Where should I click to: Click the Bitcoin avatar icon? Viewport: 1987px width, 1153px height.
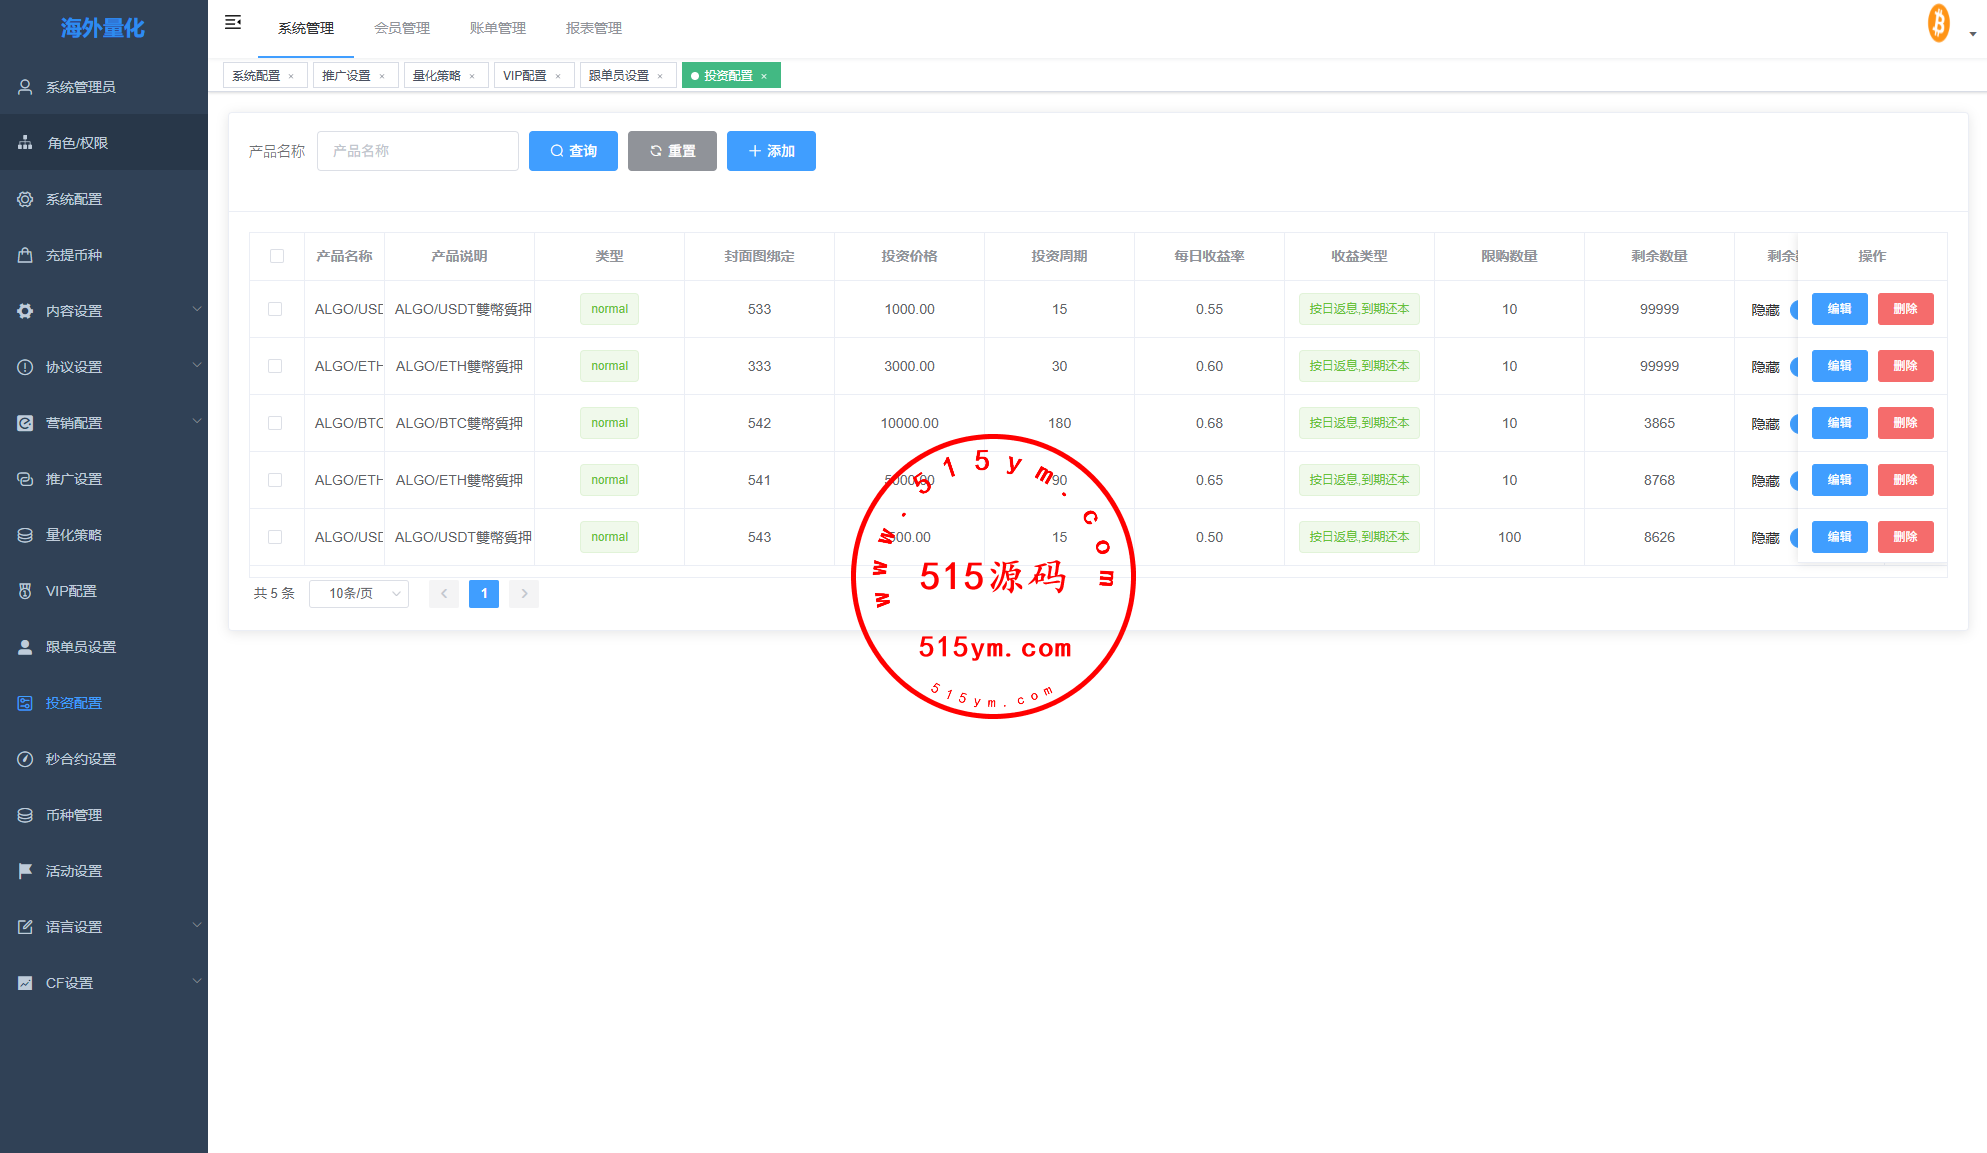tap(1938, 23)
